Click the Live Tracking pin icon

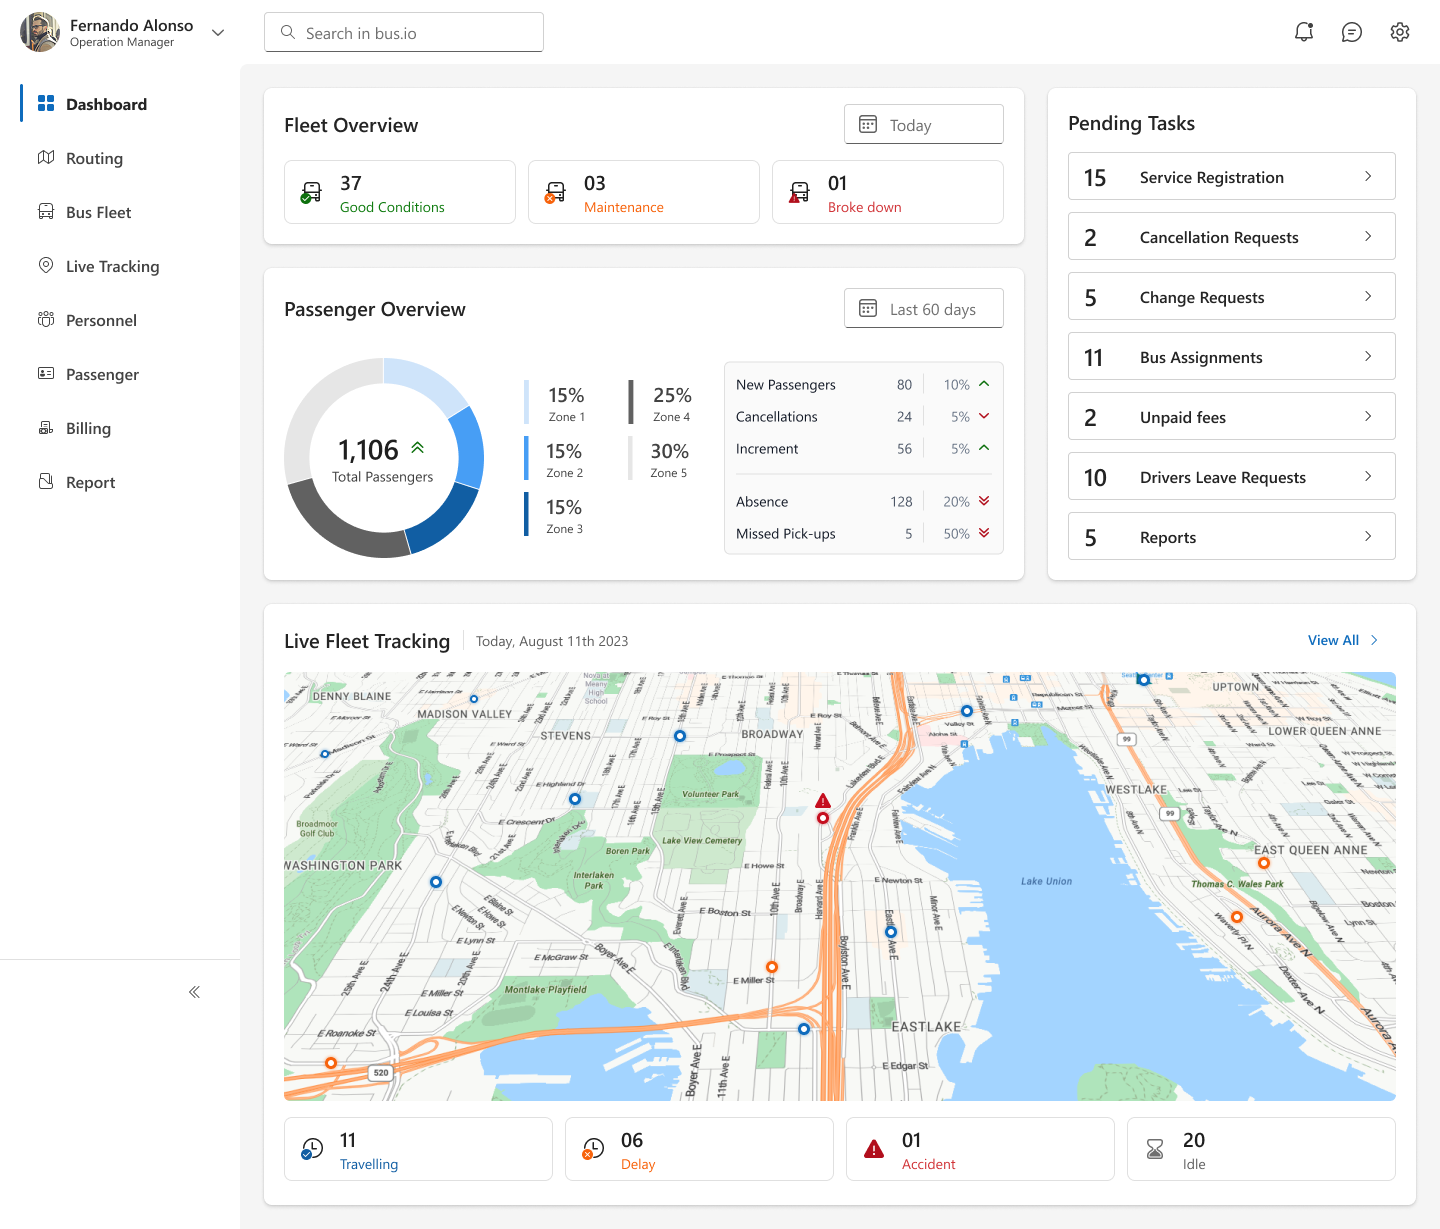point(46,266)
